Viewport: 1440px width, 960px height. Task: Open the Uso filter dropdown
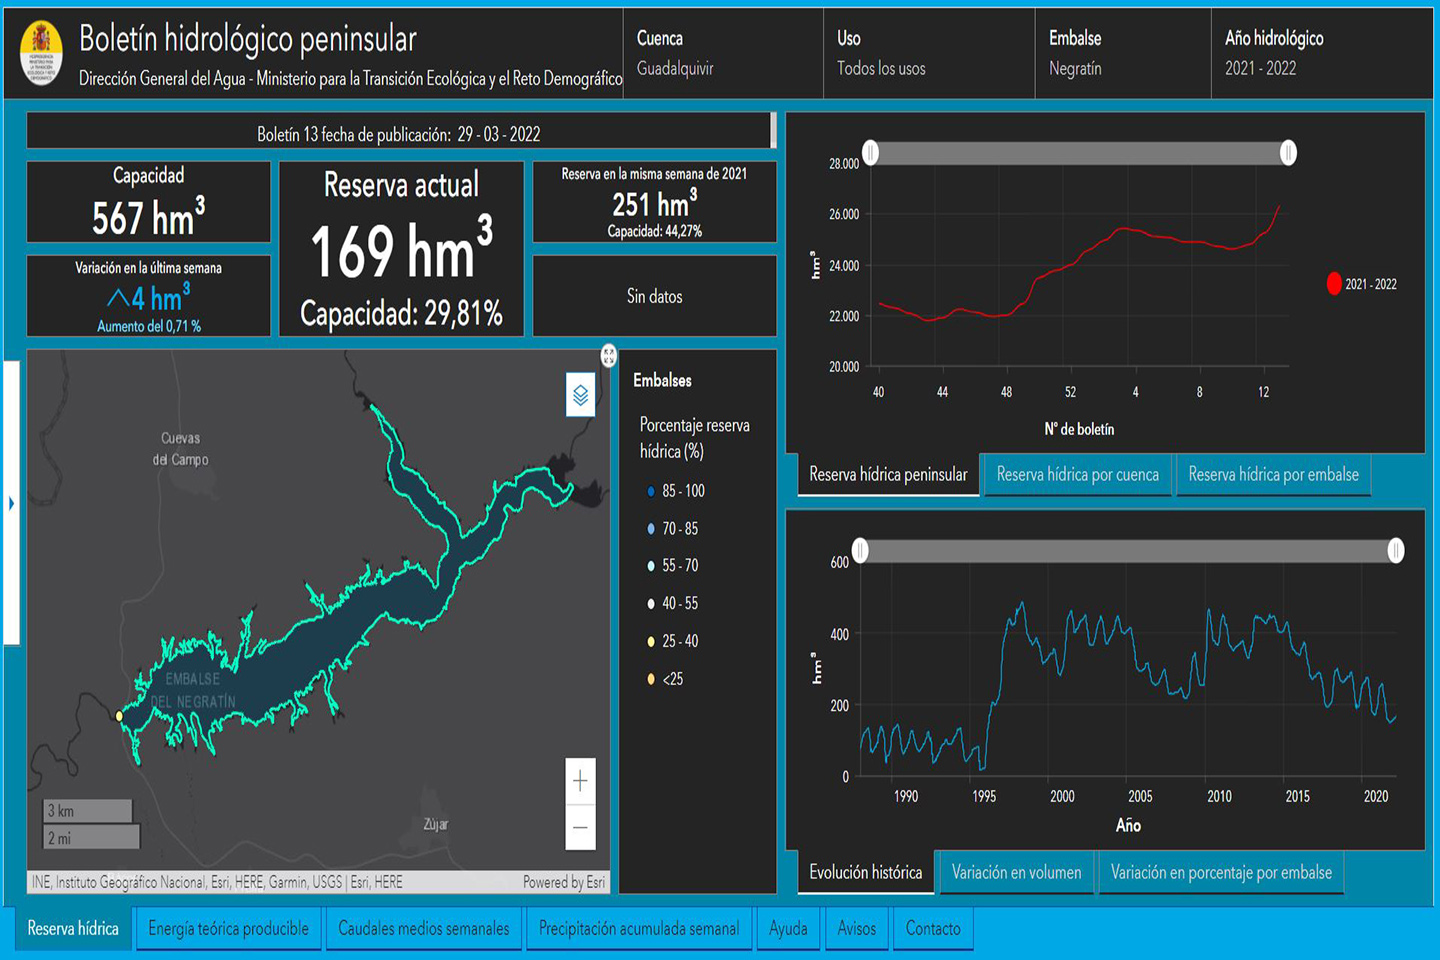(x=927, y=54)
